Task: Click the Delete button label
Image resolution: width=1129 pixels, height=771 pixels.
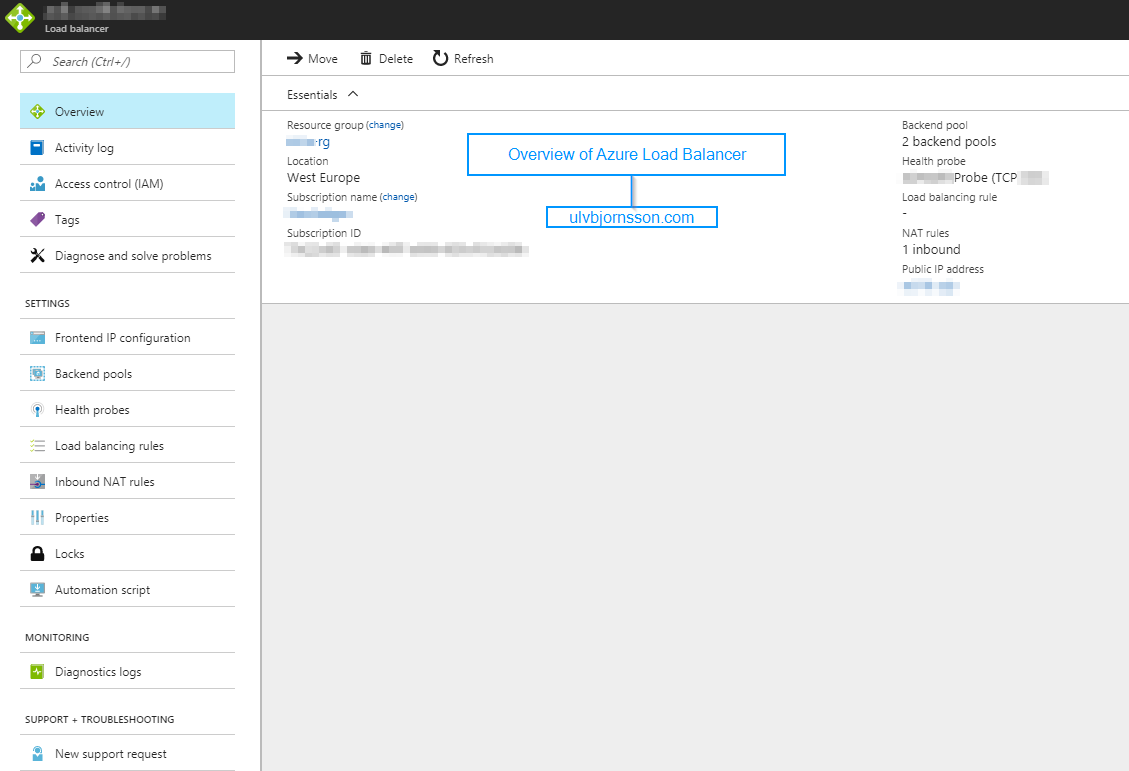Action: (396, 59)
